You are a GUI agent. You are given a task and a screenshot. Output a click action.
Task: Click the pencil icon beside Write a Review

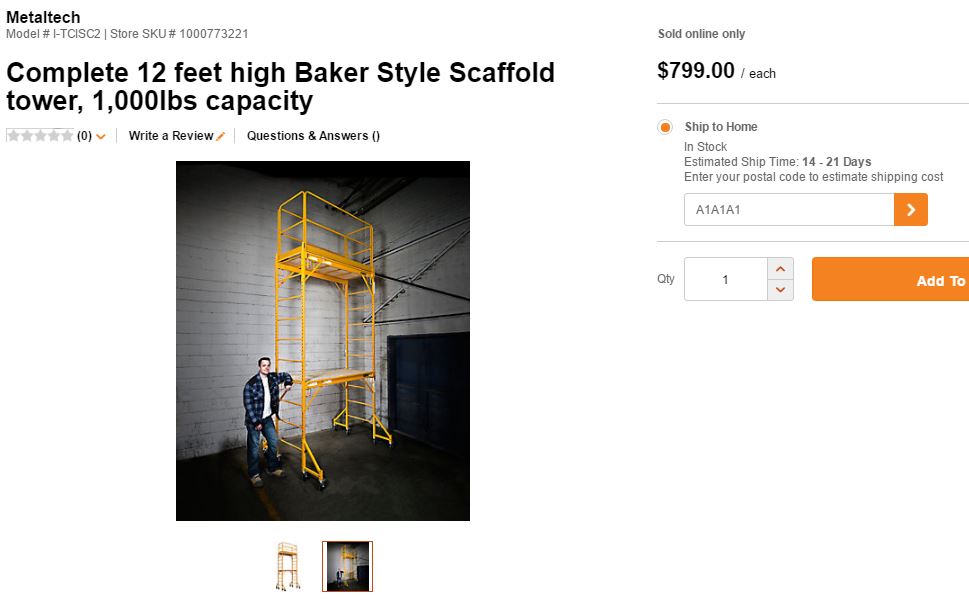[221, 136]
